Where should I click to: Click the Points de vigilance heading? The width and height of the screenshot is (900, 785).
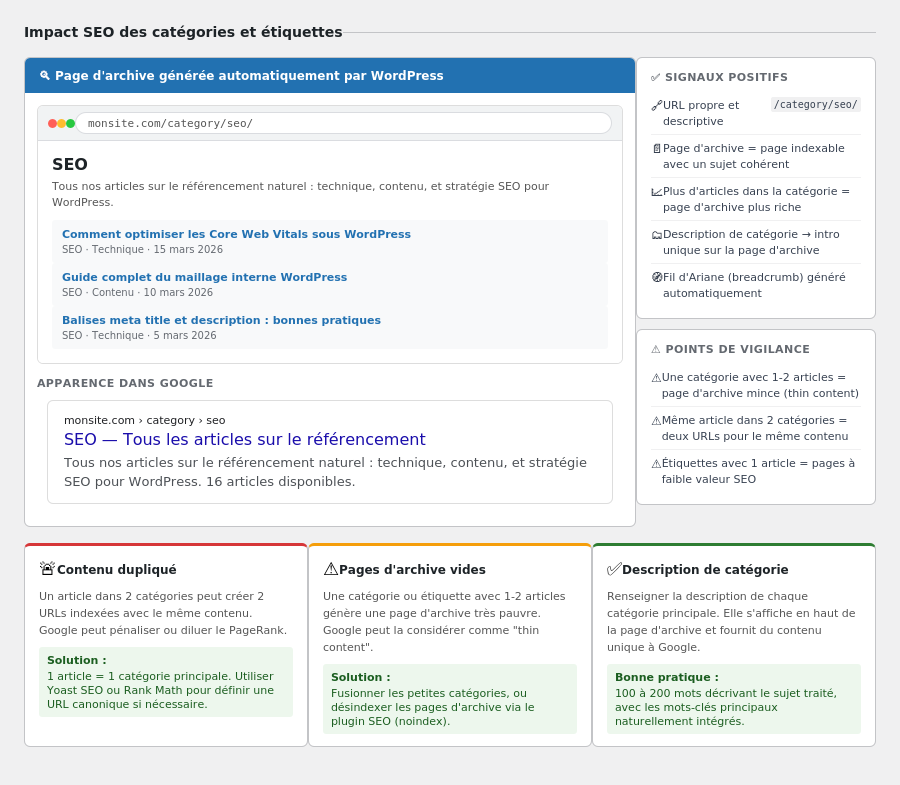[x=738, y=349]
